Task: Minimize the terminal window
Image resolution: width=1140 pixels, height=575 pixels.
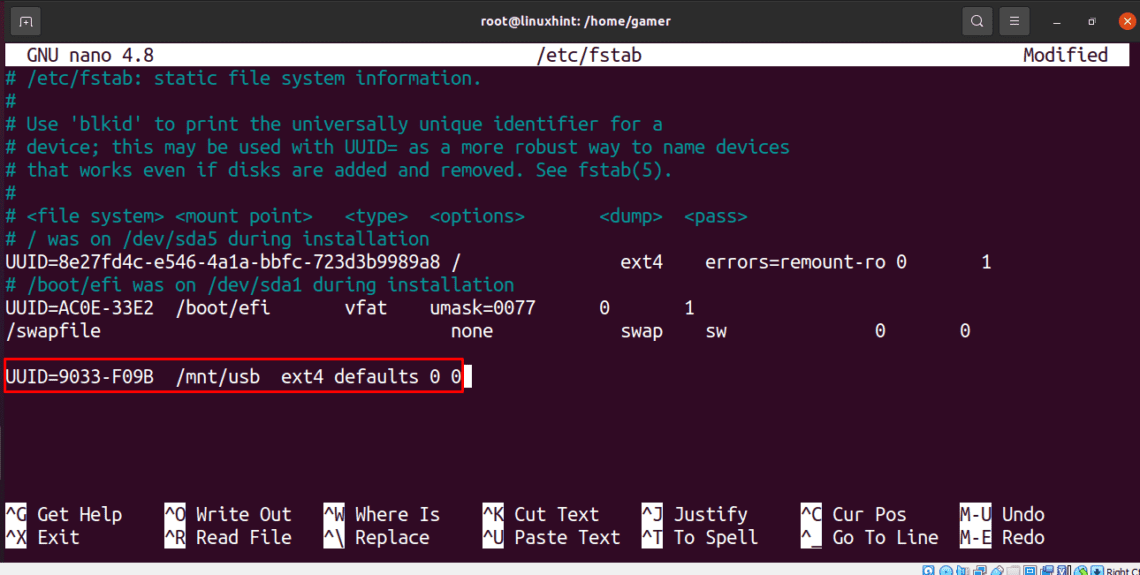Action: click(x=1057, y=22)
